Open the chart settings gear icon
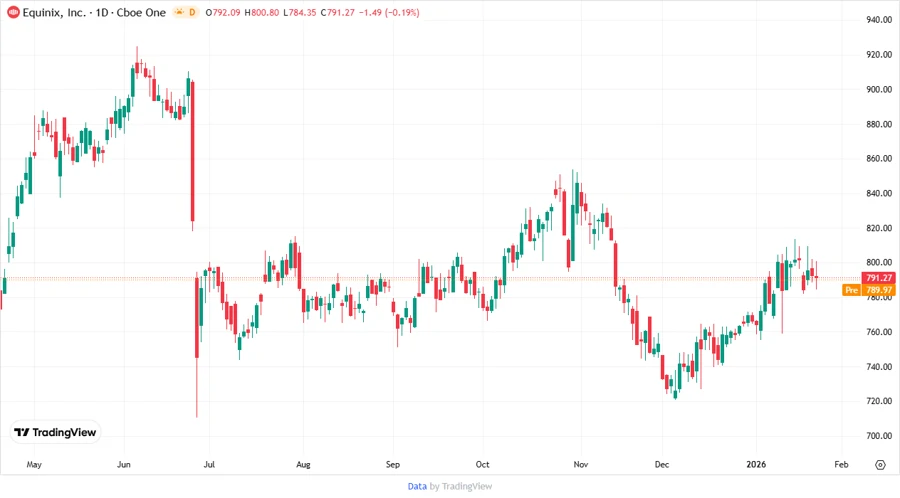This screenshot has width=900, height=498. 880,465
